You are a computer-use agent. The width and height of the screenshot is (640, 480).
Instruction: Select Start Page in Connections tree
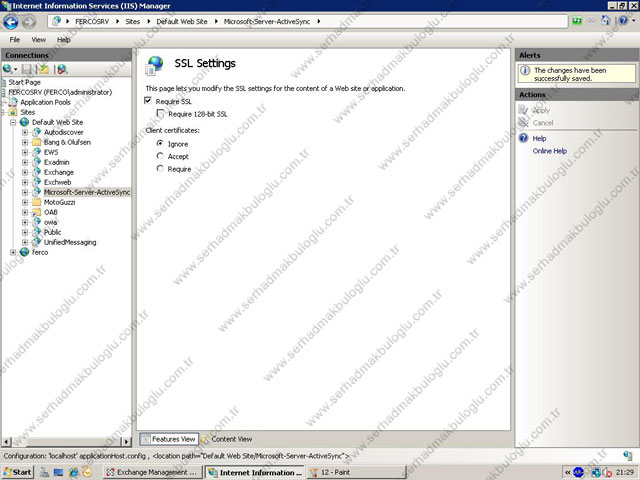24,82
